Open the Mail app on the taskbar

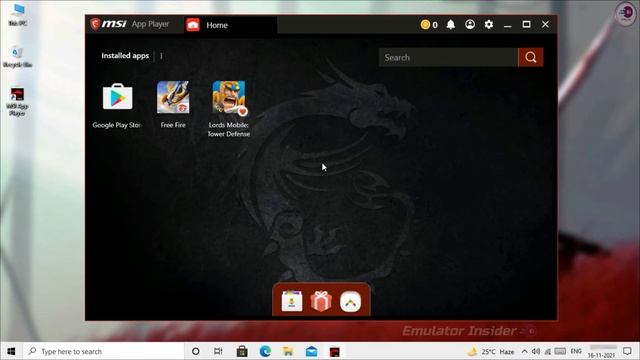[311, 351]
